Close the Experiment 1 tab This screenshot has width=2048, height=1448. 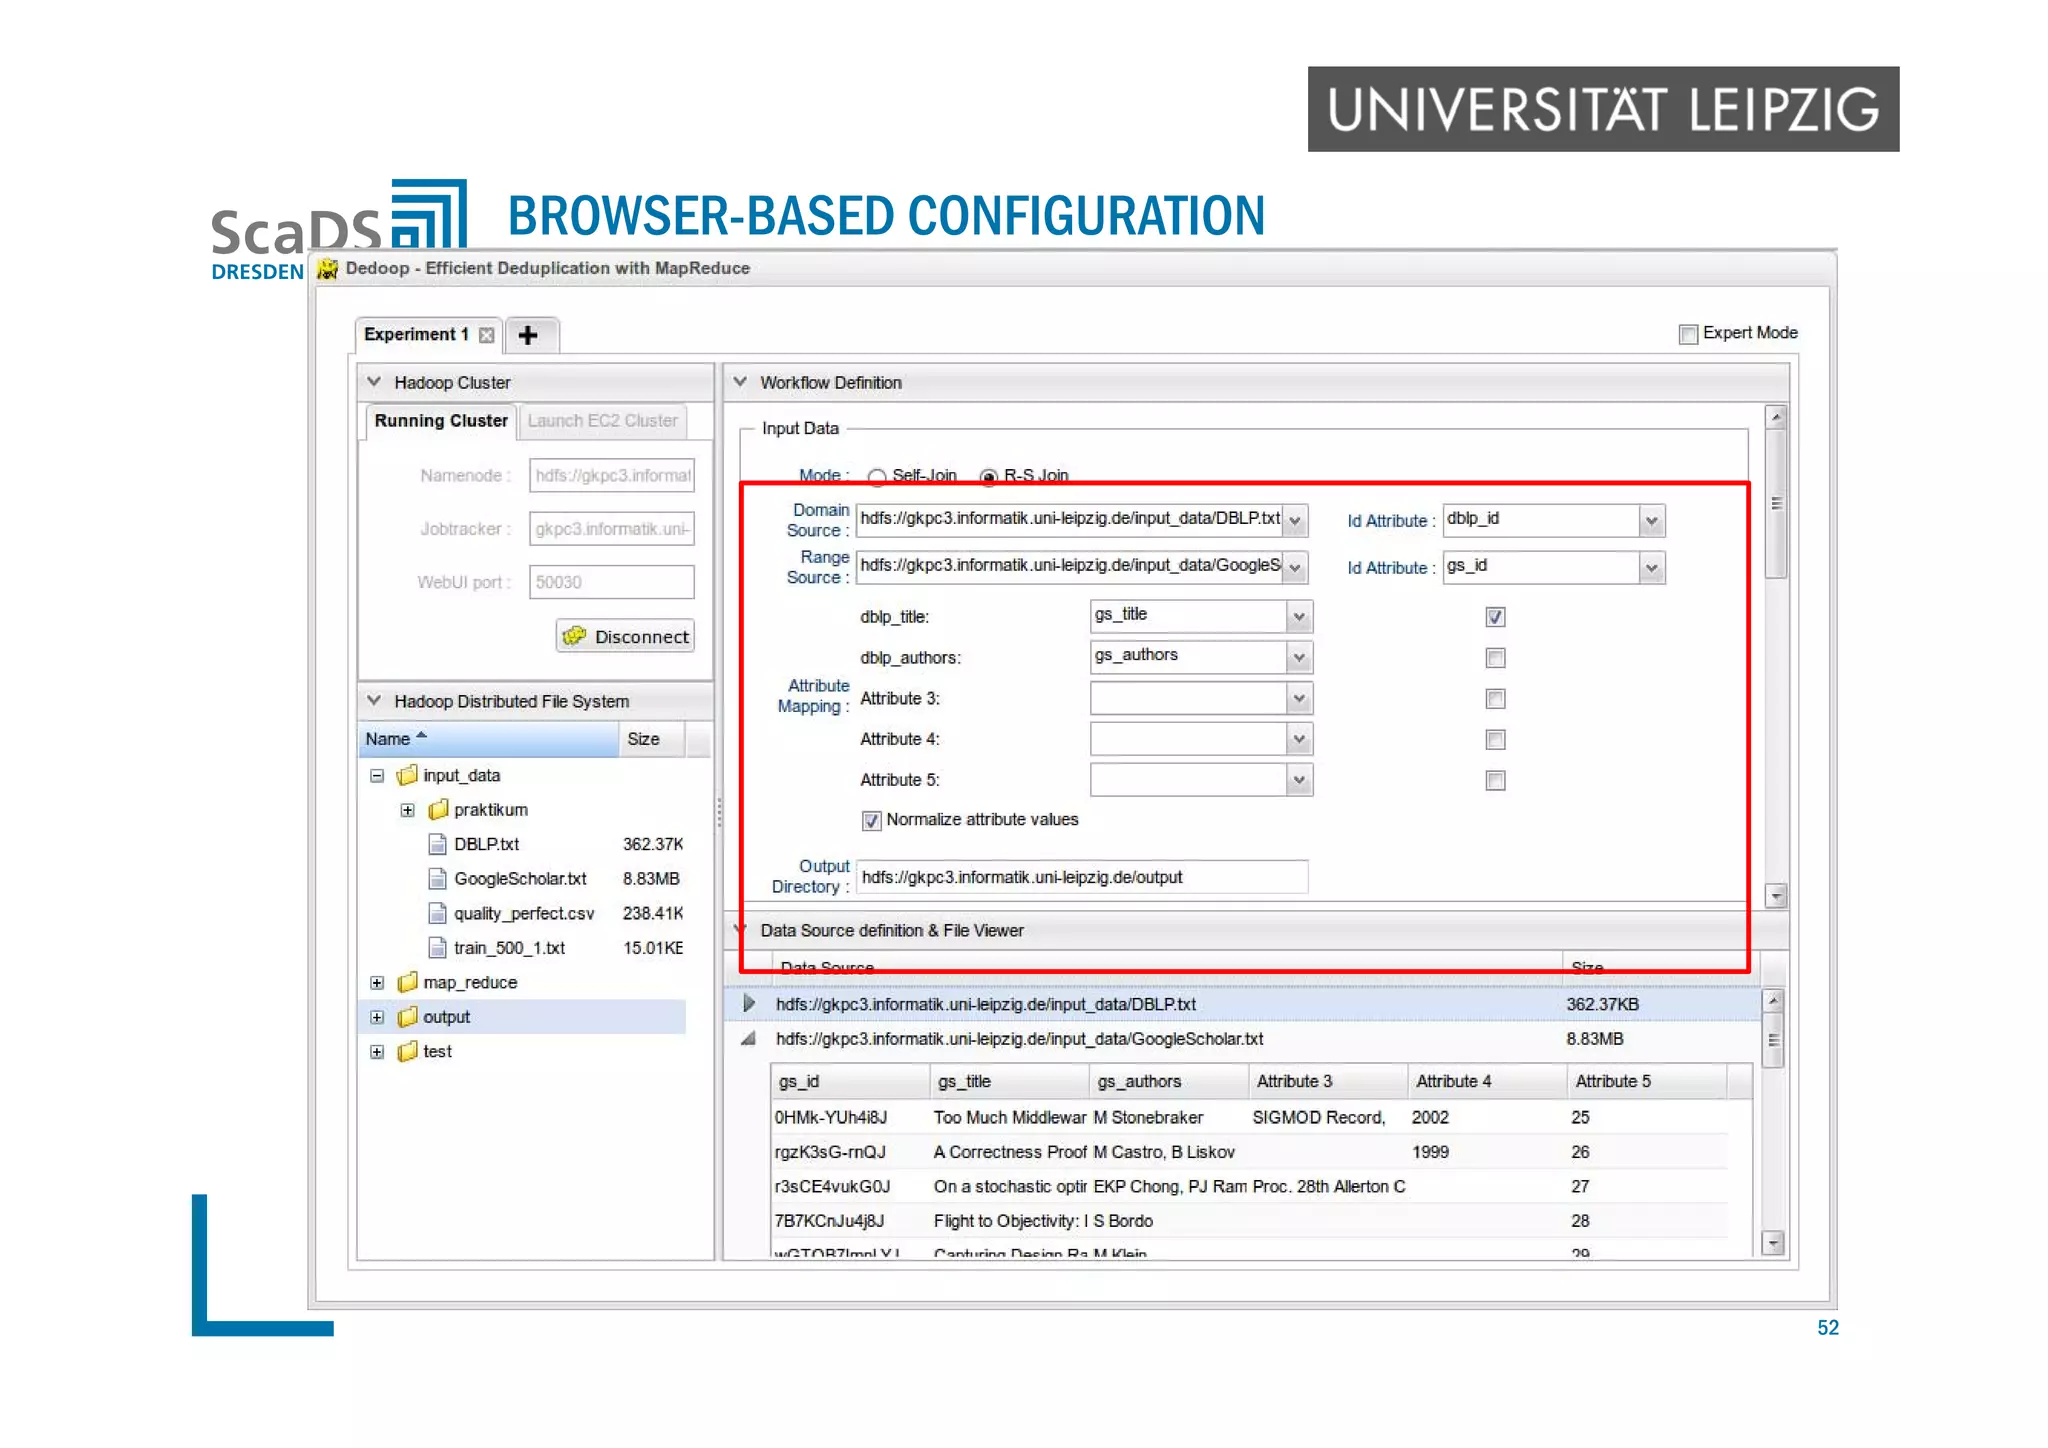pos(486,335)
